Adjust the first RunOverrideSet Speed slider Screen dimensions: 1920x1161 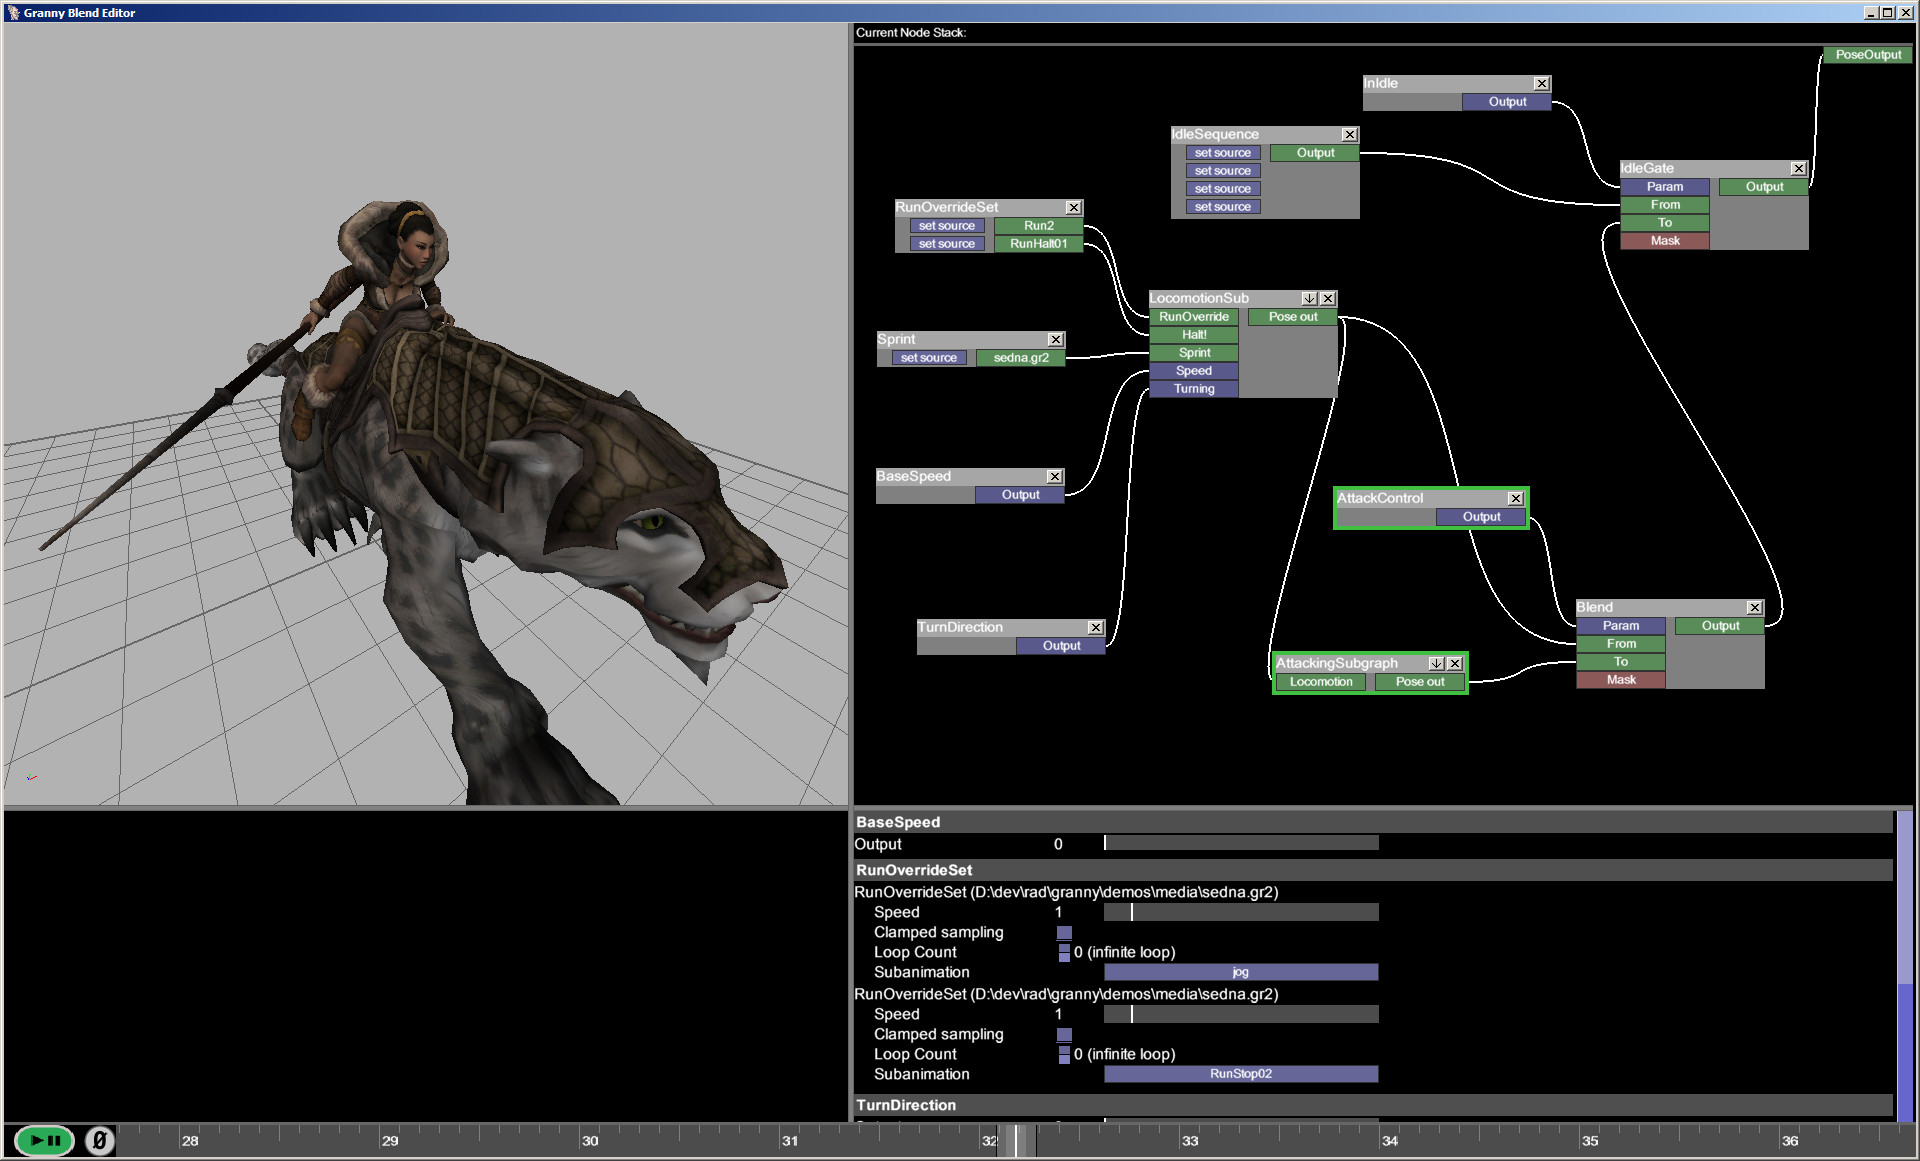tap(1241, 912)
